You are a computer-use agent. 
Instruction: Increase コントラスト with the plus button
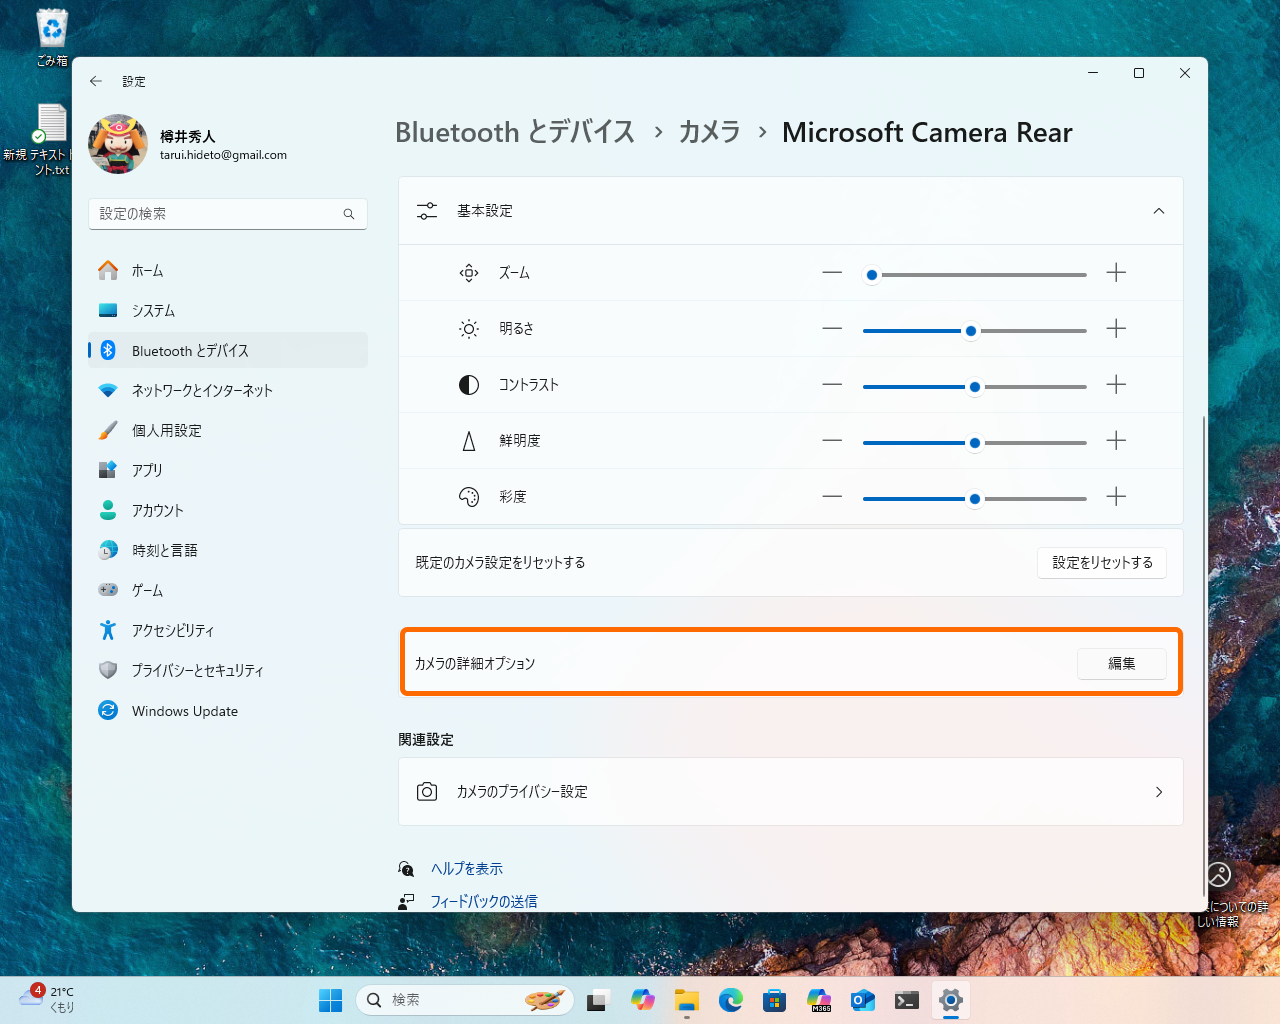[x=1116, y=385]
